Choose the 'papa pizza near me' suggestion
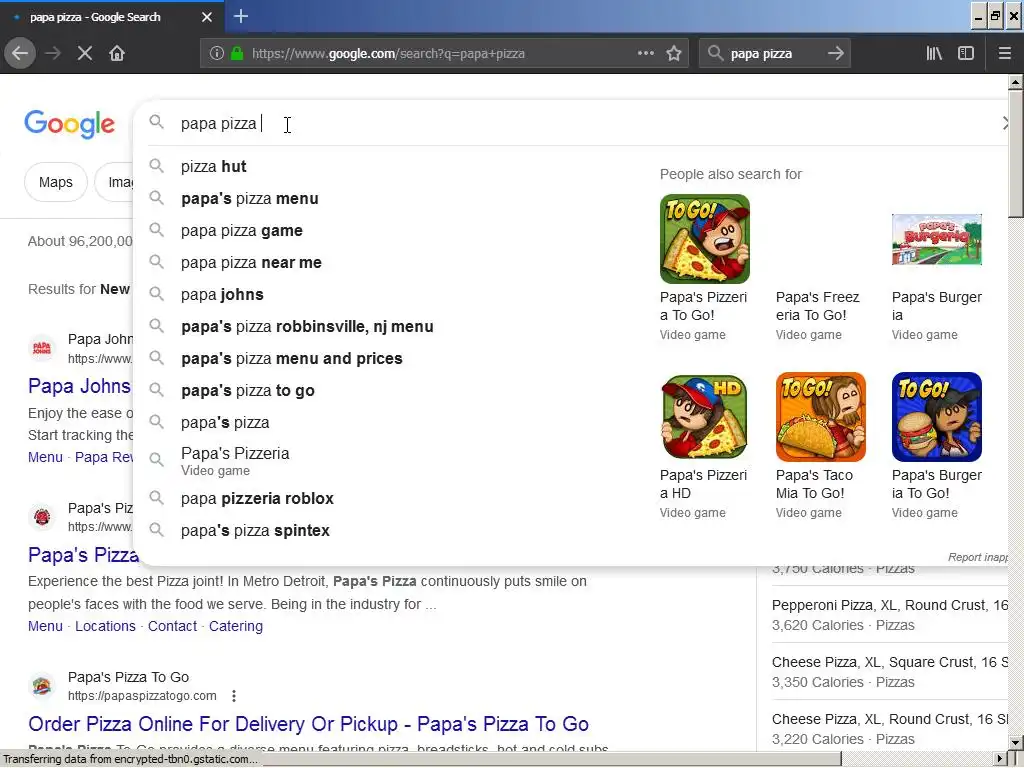Viewport: 1024px width, 768px height. pos(251,263)
